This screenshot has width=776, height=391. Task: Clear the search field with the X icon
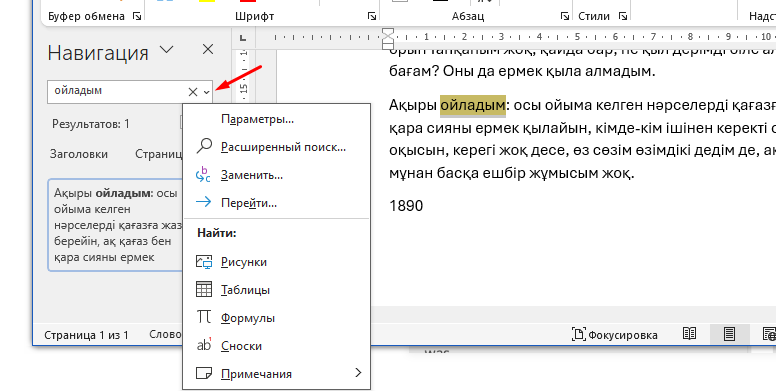(193, 92)
